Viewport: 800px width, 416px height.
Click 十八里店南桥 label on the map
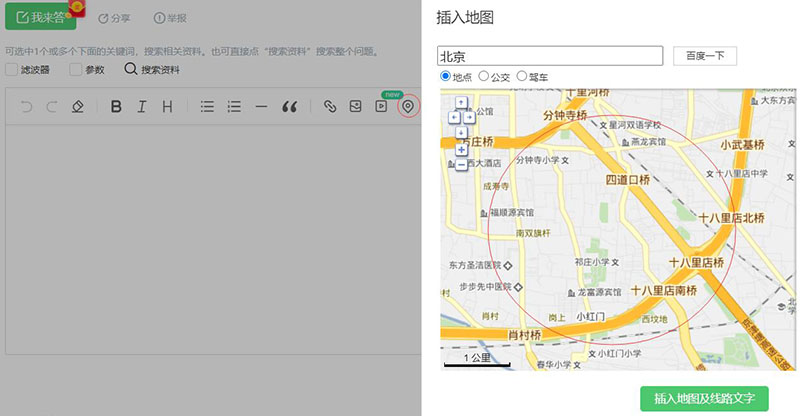tap(664, 290)
